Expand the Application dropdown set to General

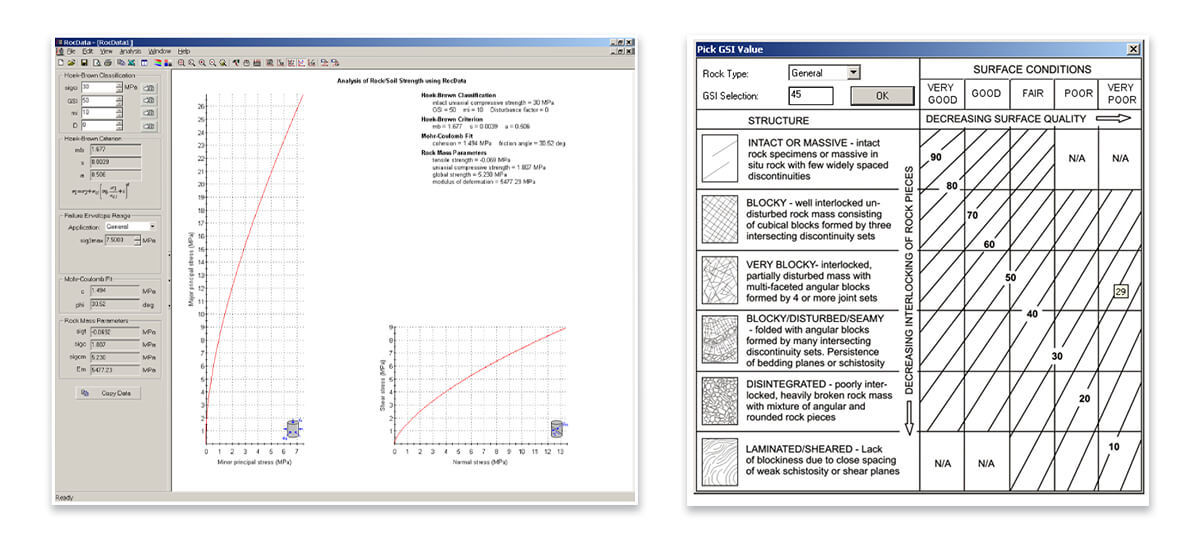pyautogui.click(x=153, y=227)
